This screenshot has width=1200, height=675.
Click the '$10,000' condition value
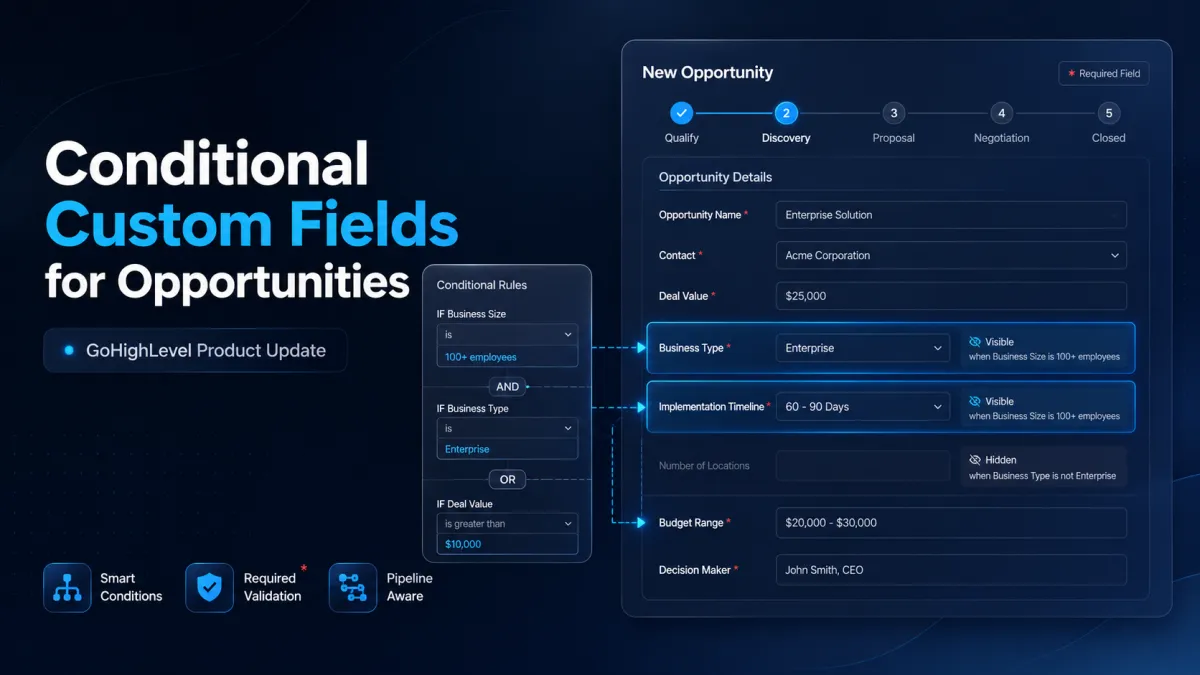[463, 544]
